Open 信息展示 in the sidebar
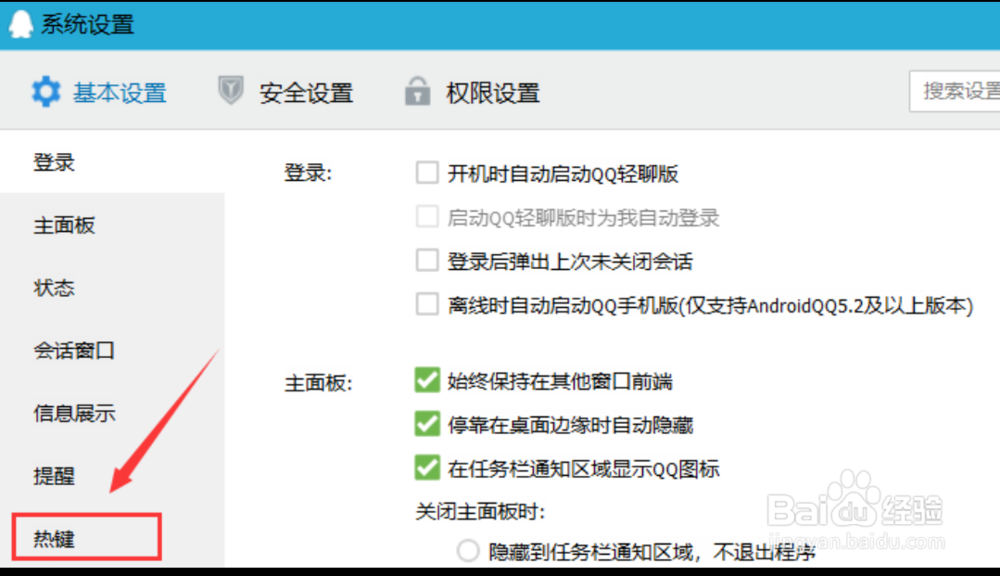This screenshot has height=576, width=1000. (75, 413)
